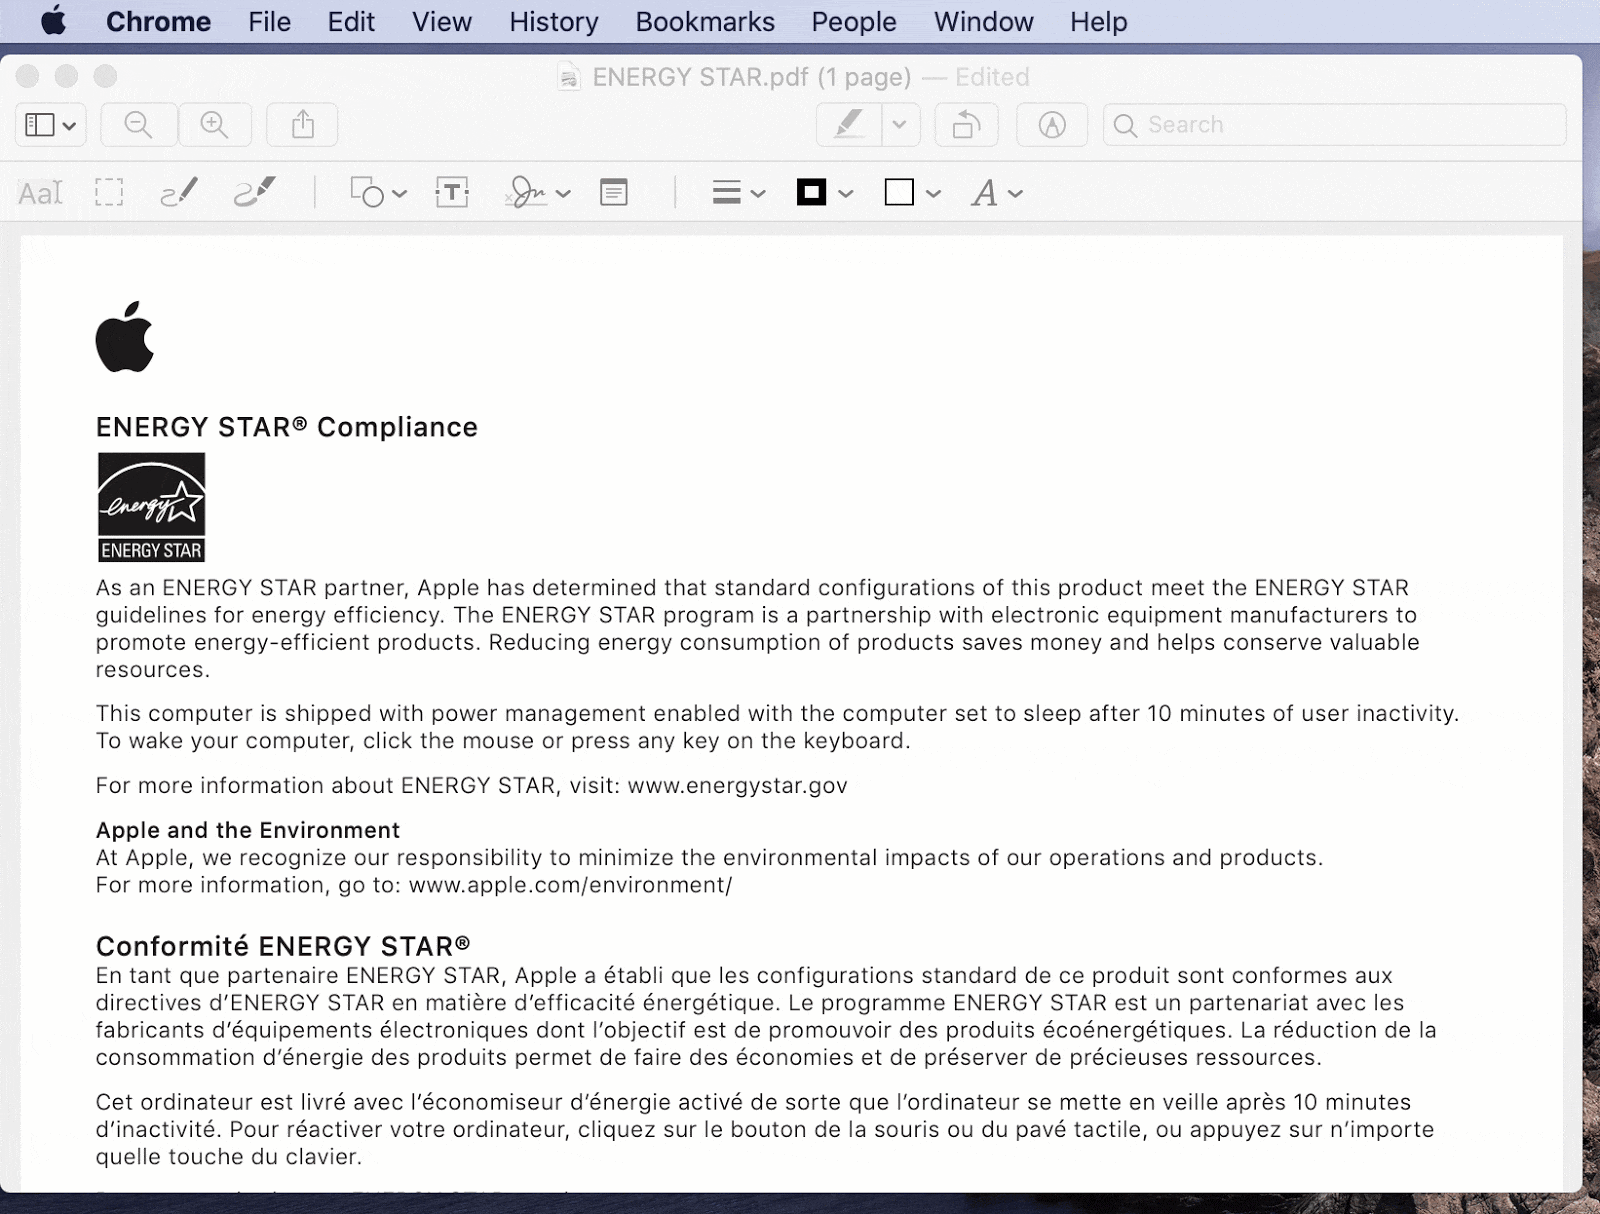Expand the Shape Style chevron

[x=758, y=194]
